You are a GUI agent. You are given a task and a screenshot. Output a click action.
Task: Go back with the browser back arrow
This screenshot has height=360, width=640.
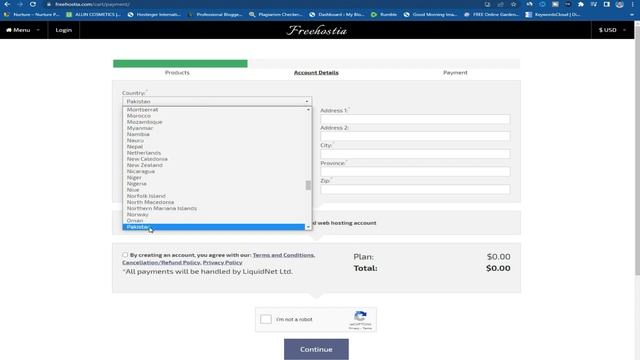7,4
